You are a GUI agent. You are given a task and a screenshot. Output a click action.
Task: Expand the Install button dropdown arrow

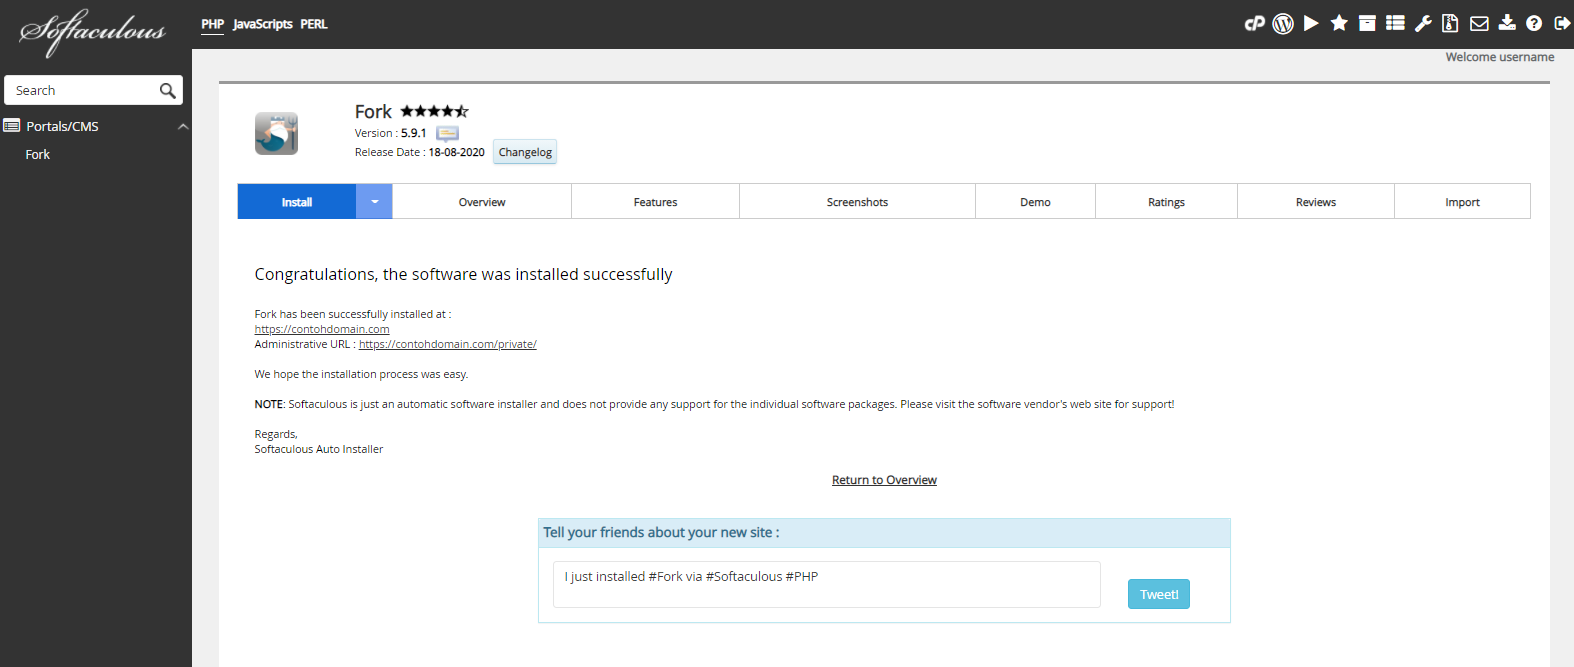[x=374, y=202]
